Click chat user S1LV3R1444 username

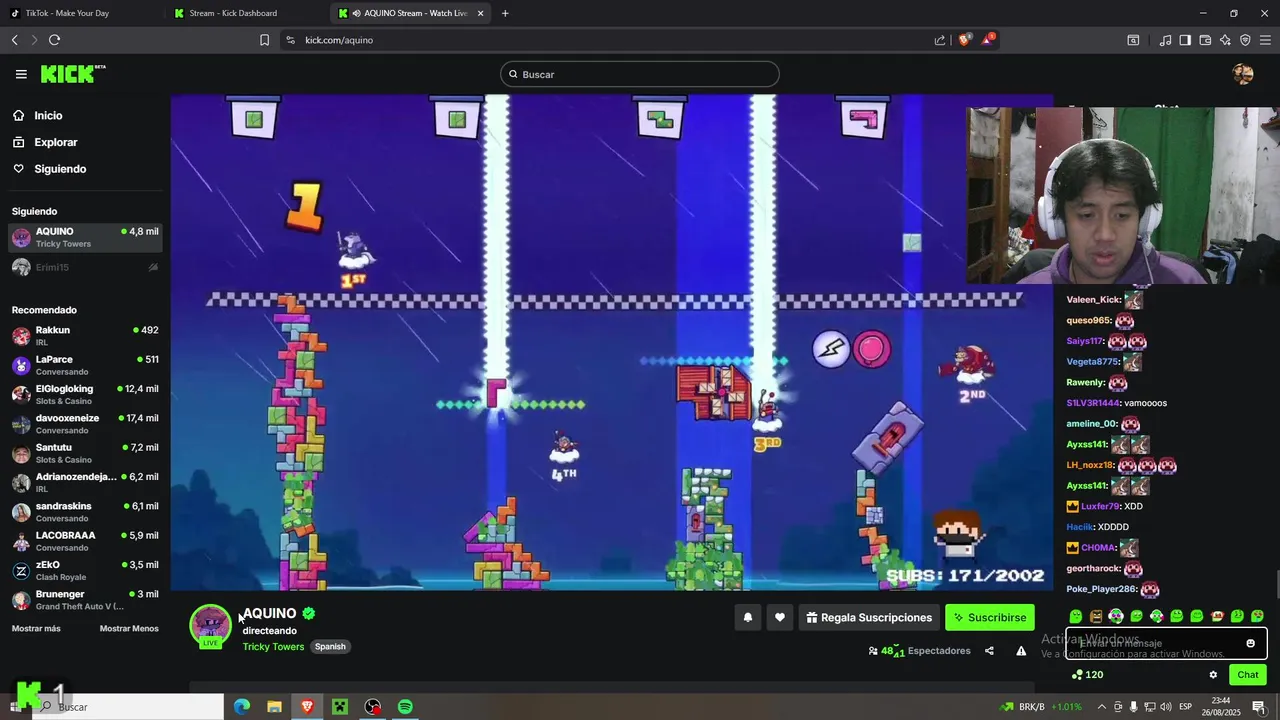tap(1093, 403)
